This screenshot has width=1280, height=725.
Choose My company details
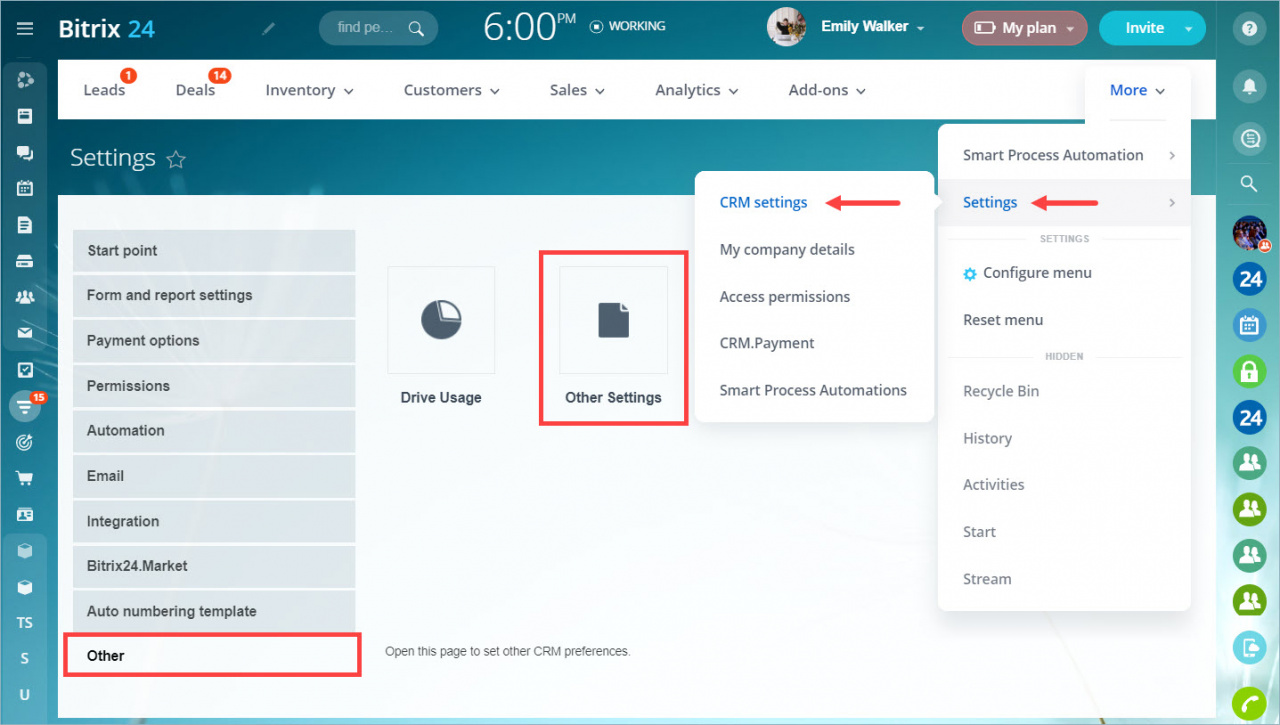tap(787, 249)
